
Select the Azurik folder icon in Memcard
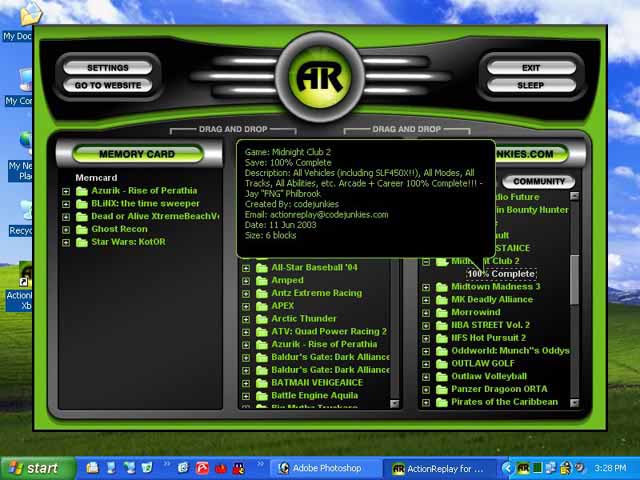[82, 191]
